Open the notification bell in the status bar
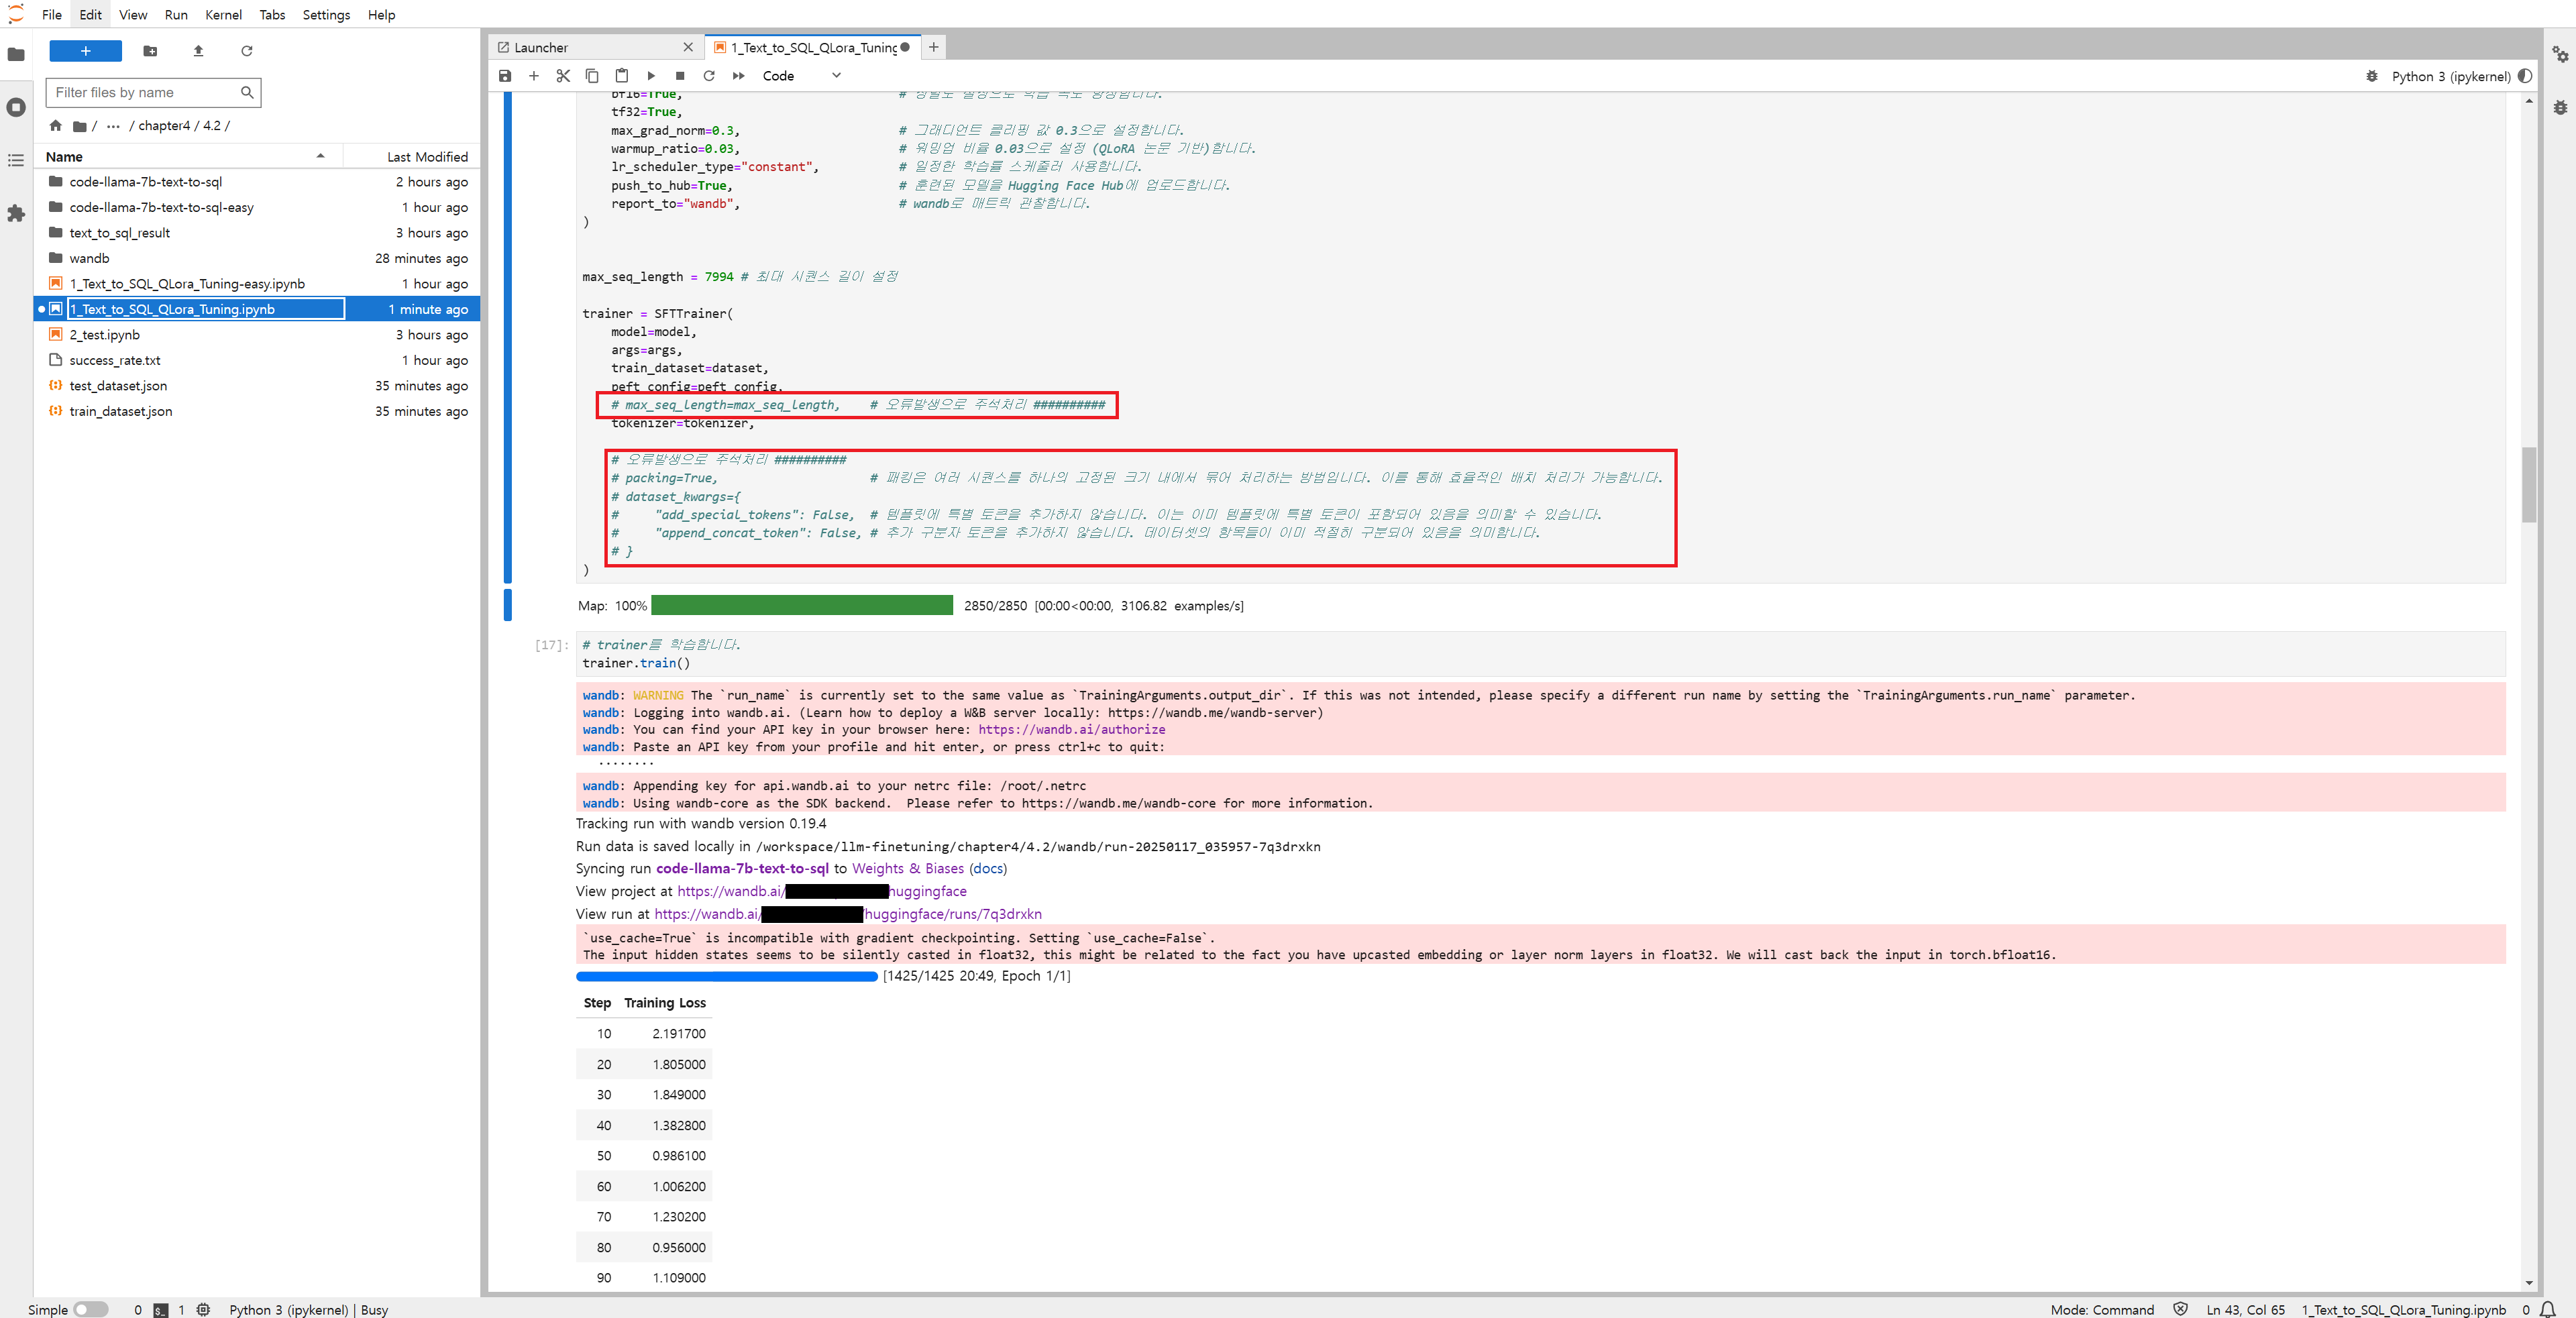2576x1318 pixels. [2547, 1309]
